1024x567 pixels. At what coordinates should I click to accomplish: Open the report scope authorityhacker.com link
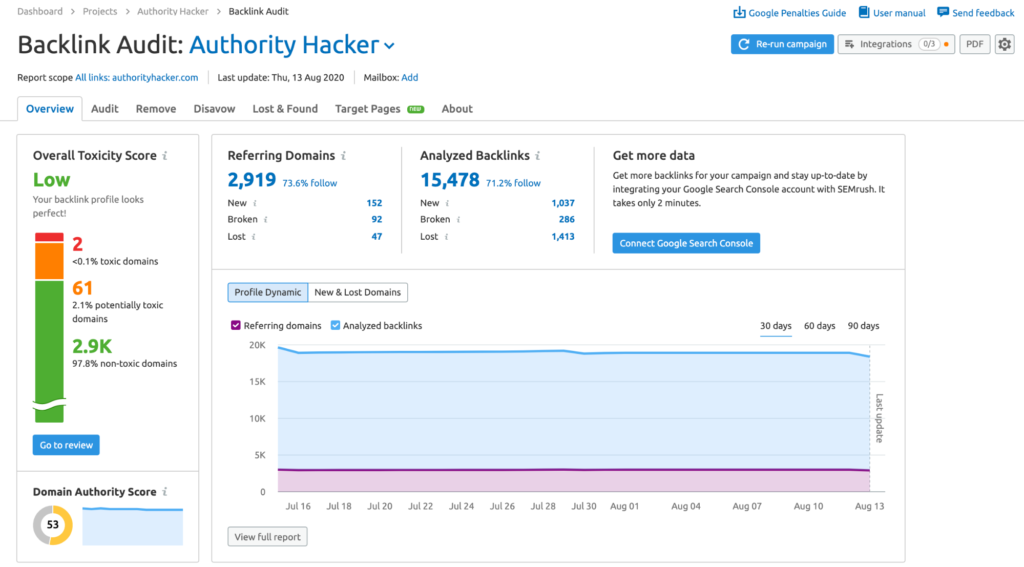pos(136,77)
